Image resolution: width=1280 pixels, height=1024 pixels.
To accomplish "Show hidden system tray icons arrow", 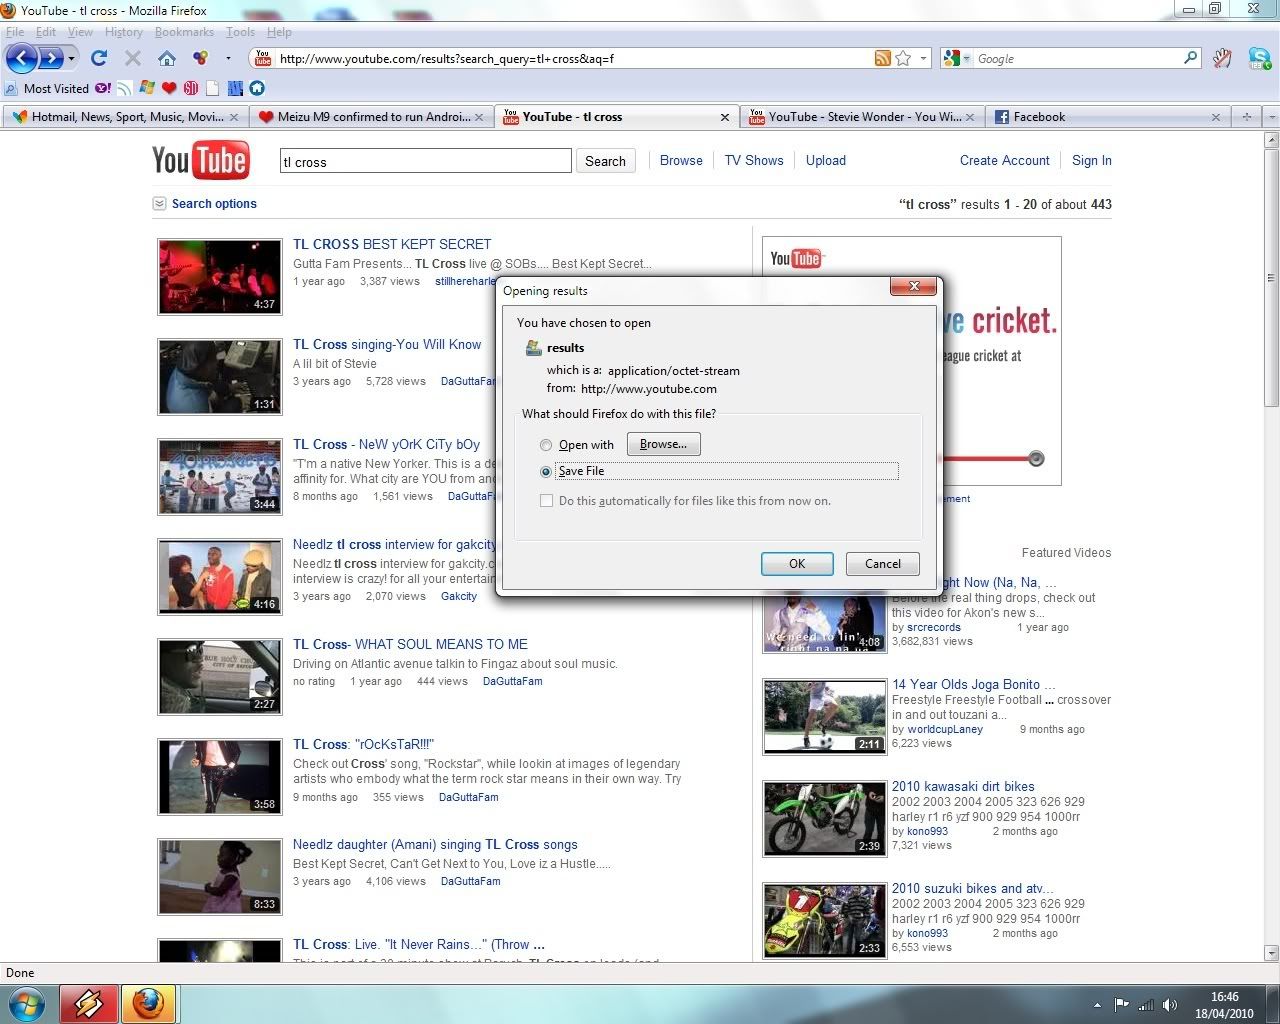I will (x=1097, y=1004).
